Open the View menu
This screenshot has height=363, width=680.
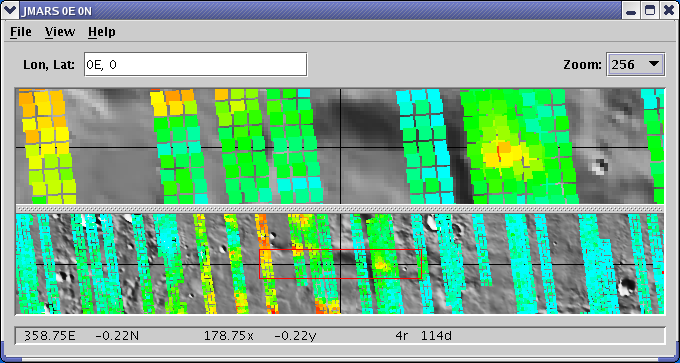click(60, 32)
